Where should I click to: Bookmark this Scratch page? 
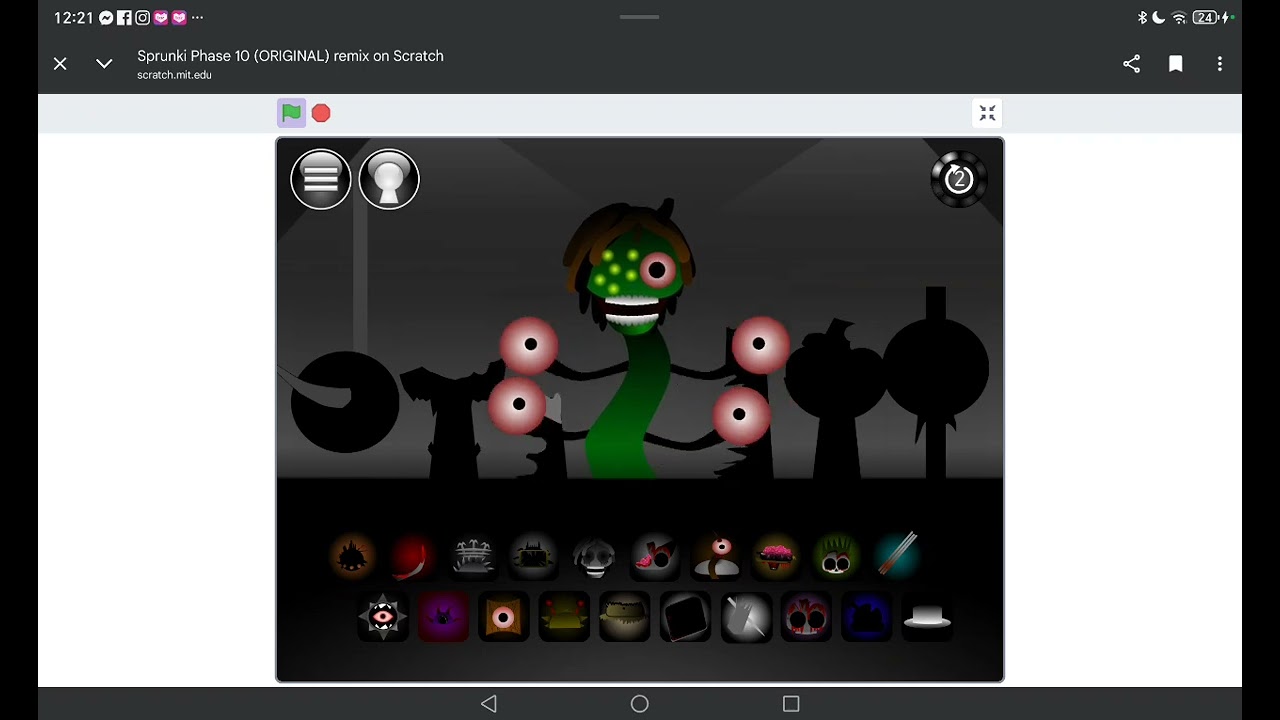[x=1176, y=64]
